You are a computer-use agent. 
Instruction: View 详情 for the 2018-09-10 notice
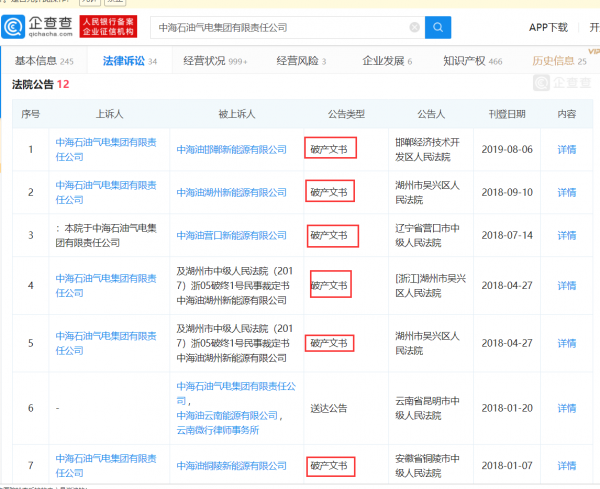point(567,192)
